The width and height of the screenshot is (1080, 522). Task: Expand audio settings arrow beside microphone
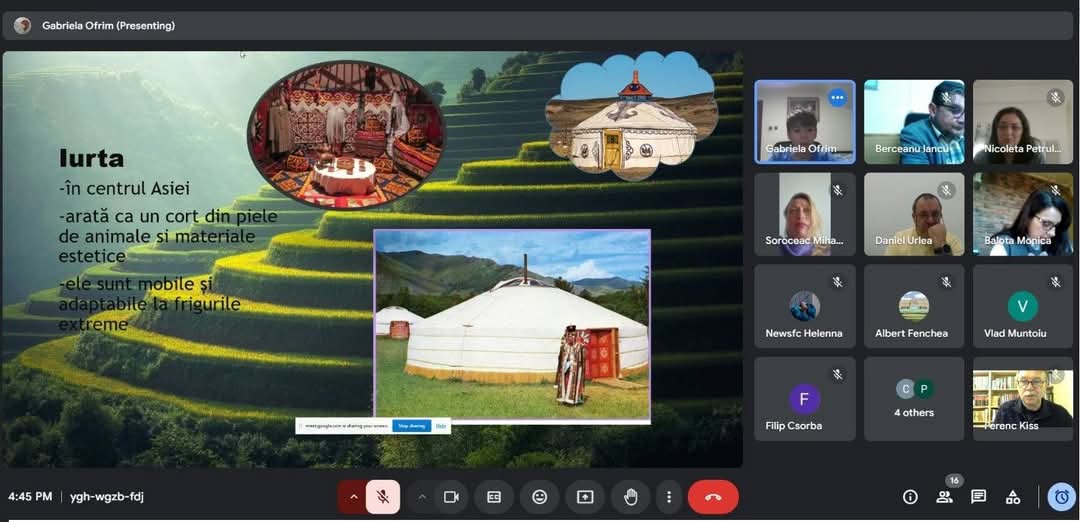pyautogui.click(x=353, y=497)
